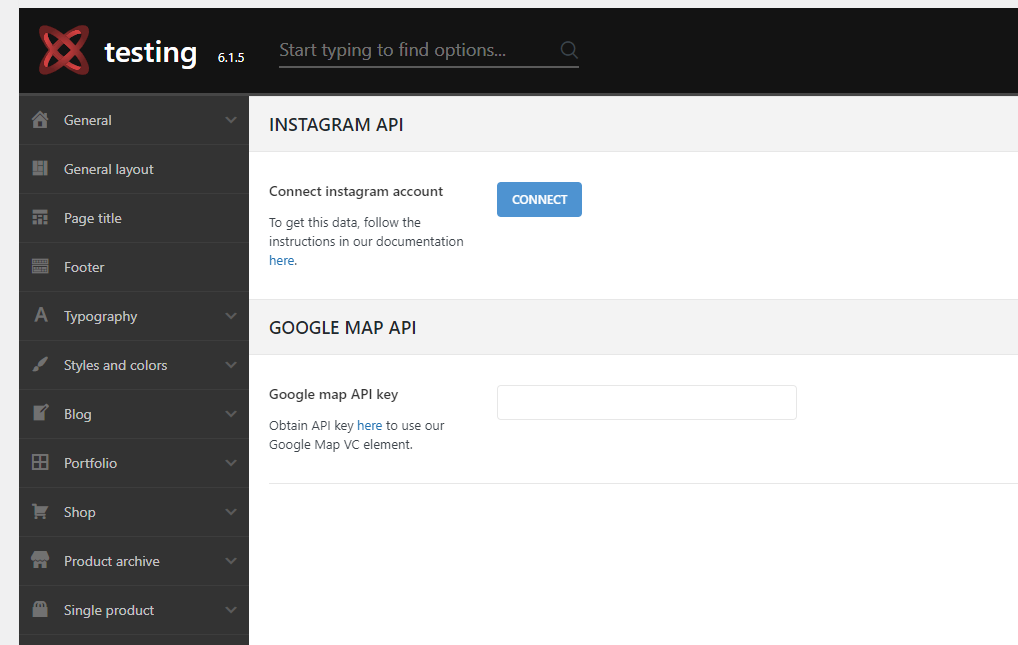Open the Shop menu item
The image size is (1018, 645).
[134, 512]
